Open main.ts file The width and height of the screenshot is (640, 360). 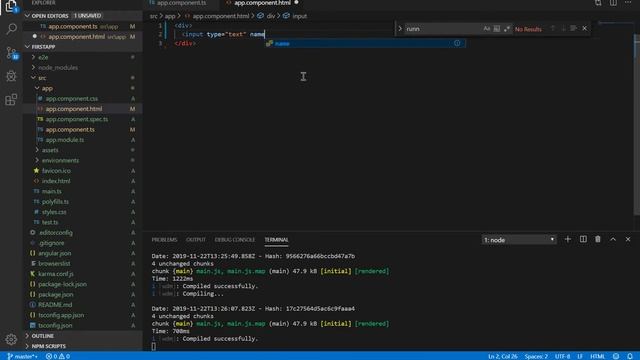(x=51, y=191)
